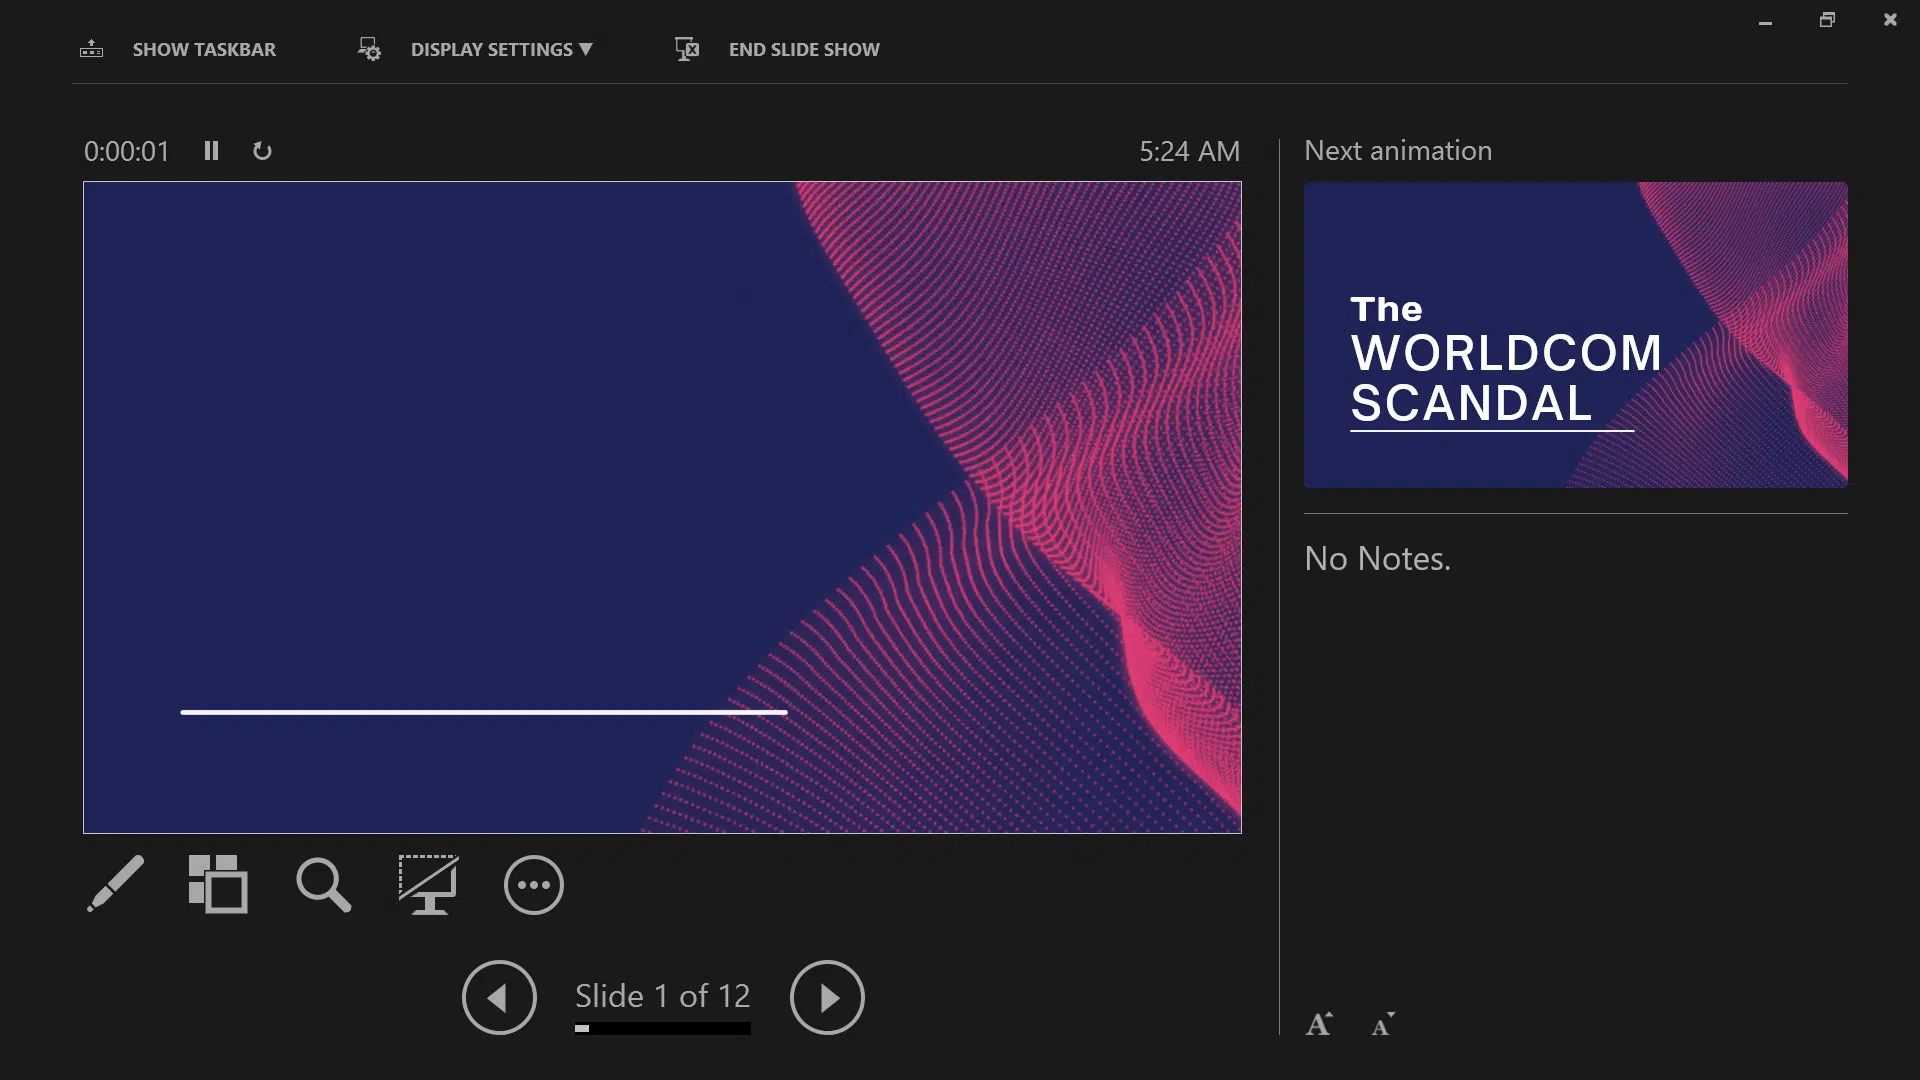Image resolution: width=1920 pixels, height=1080 pixels.
Task: Click the slide progress bar
Action: (x=662, y=1028)
